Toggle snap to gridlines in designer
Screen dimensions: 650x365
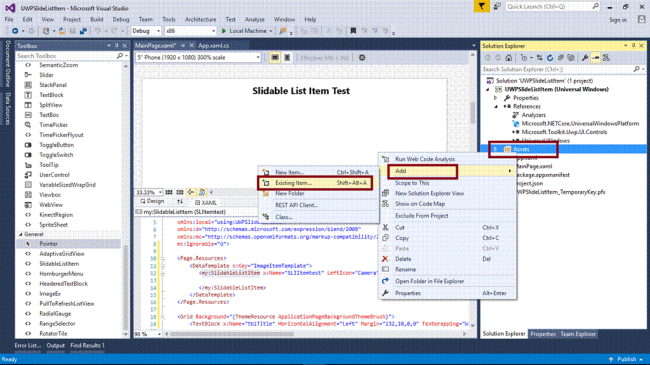pyautogui.click(x=179, y=192)
